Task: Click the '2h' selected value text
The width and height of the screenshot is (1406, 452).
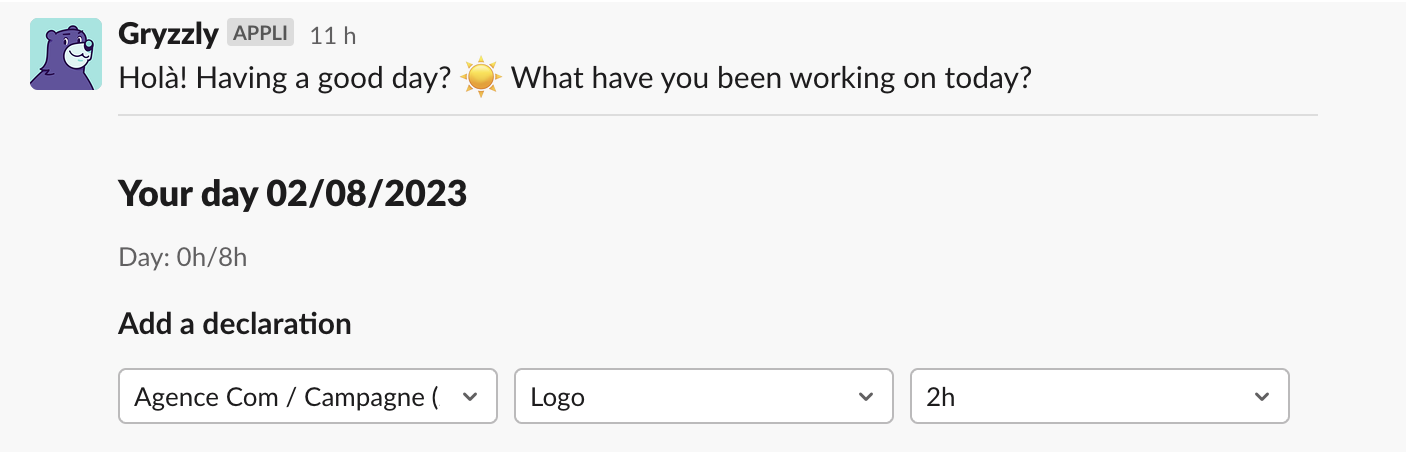Action: click(x=941, y=397)
